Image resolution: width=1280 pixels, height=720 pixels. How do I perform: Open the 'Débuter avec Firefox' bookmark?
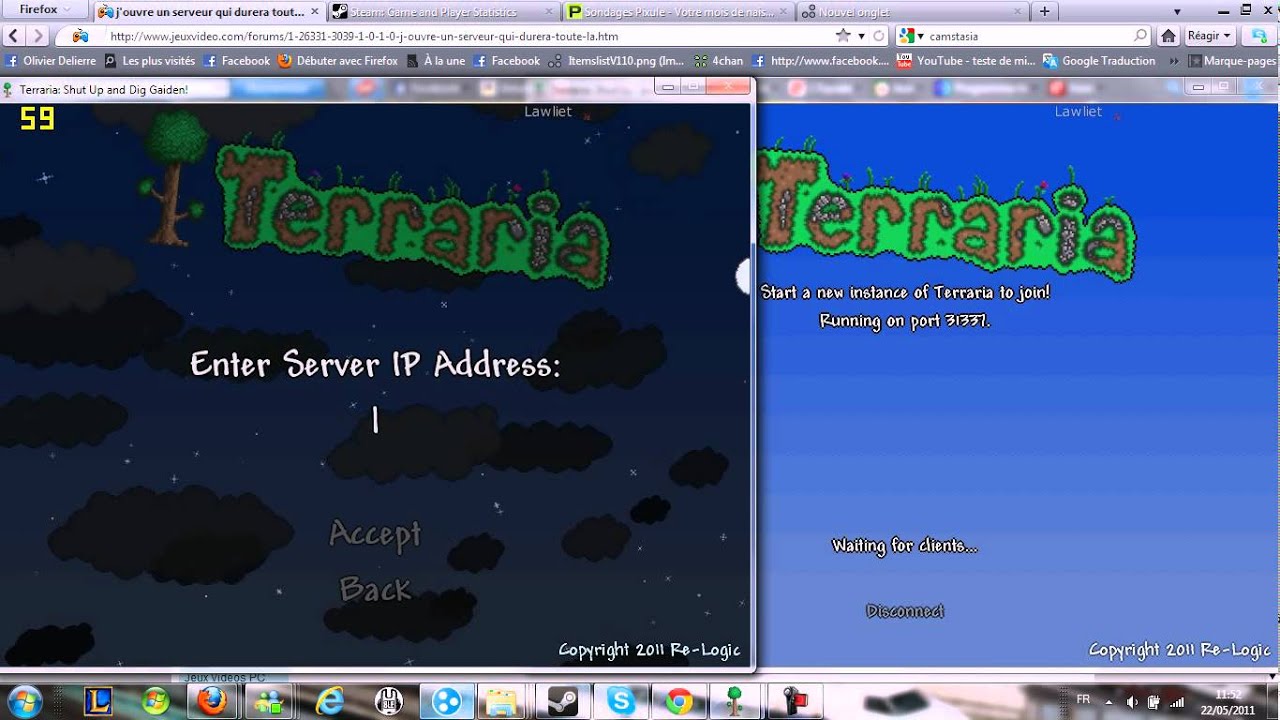pos(337,61)
